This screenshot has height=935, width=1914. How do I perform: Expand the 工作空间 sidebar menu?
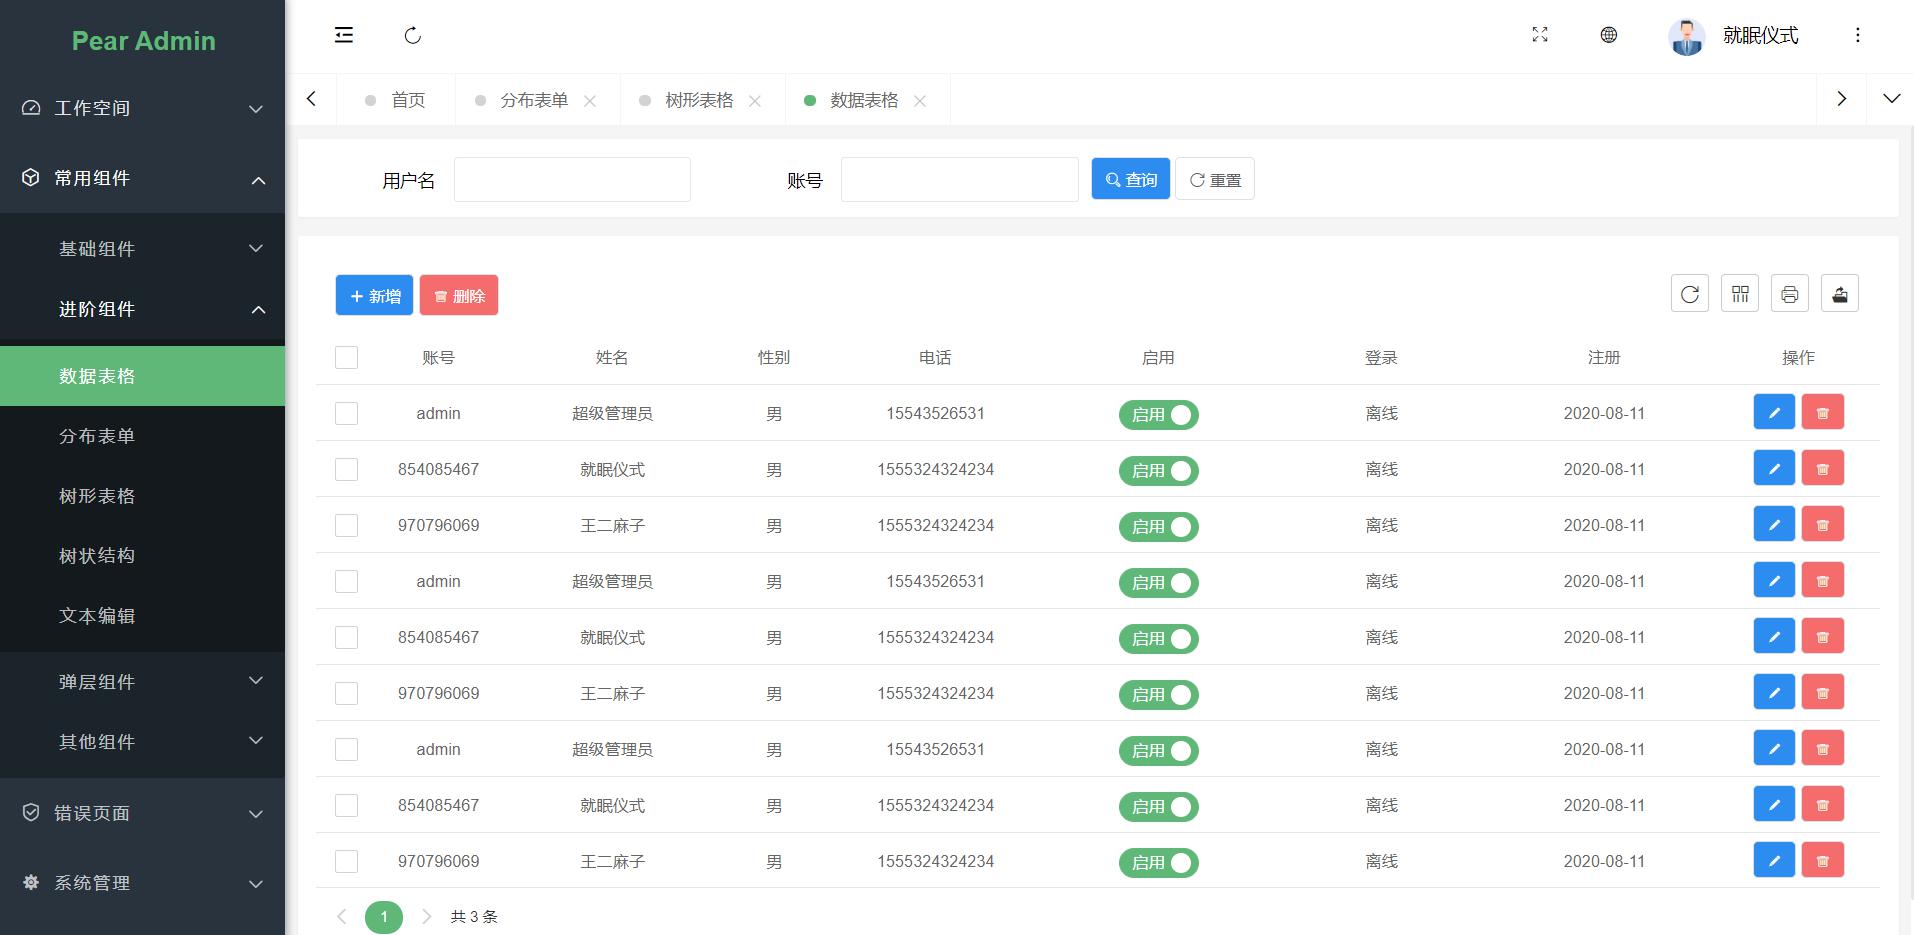(142, 108)
